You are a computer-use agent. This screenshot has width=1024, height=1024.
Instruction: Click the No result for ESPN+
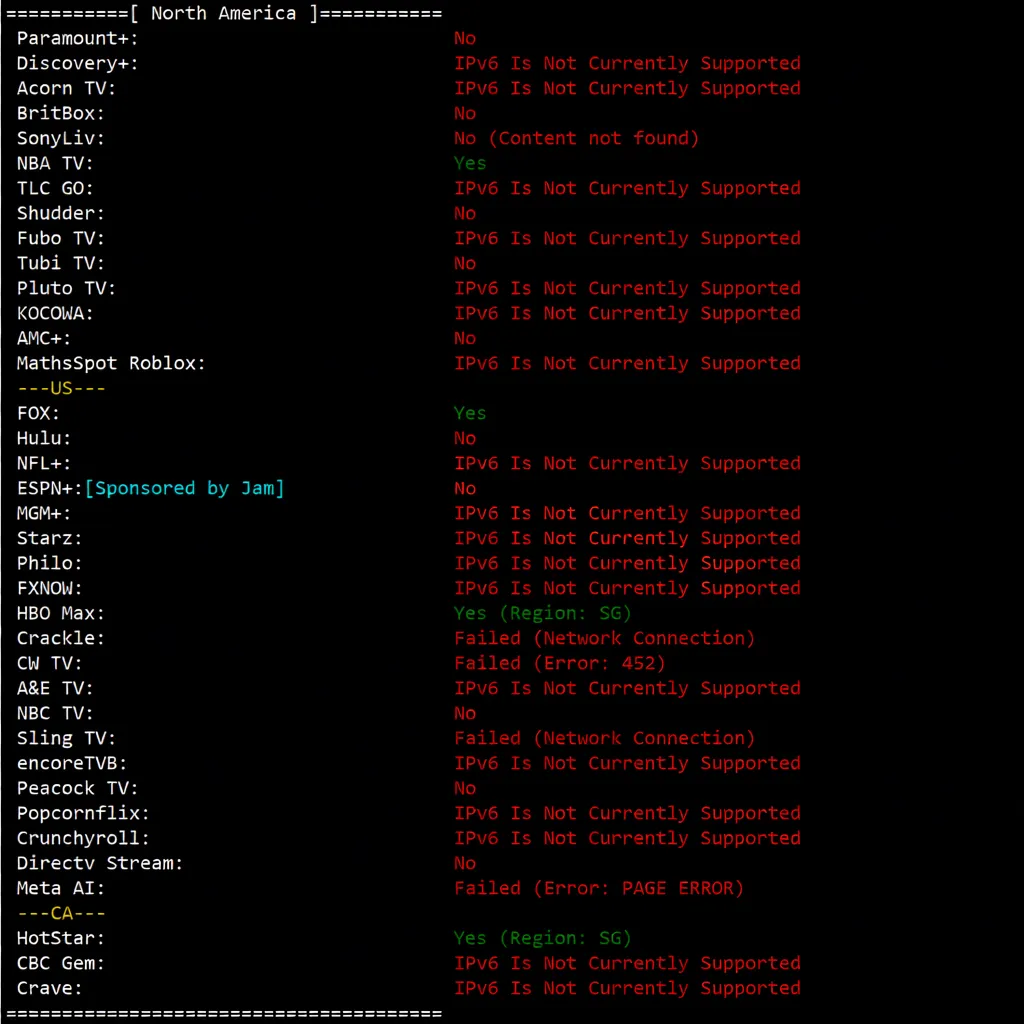pos(464,488)
